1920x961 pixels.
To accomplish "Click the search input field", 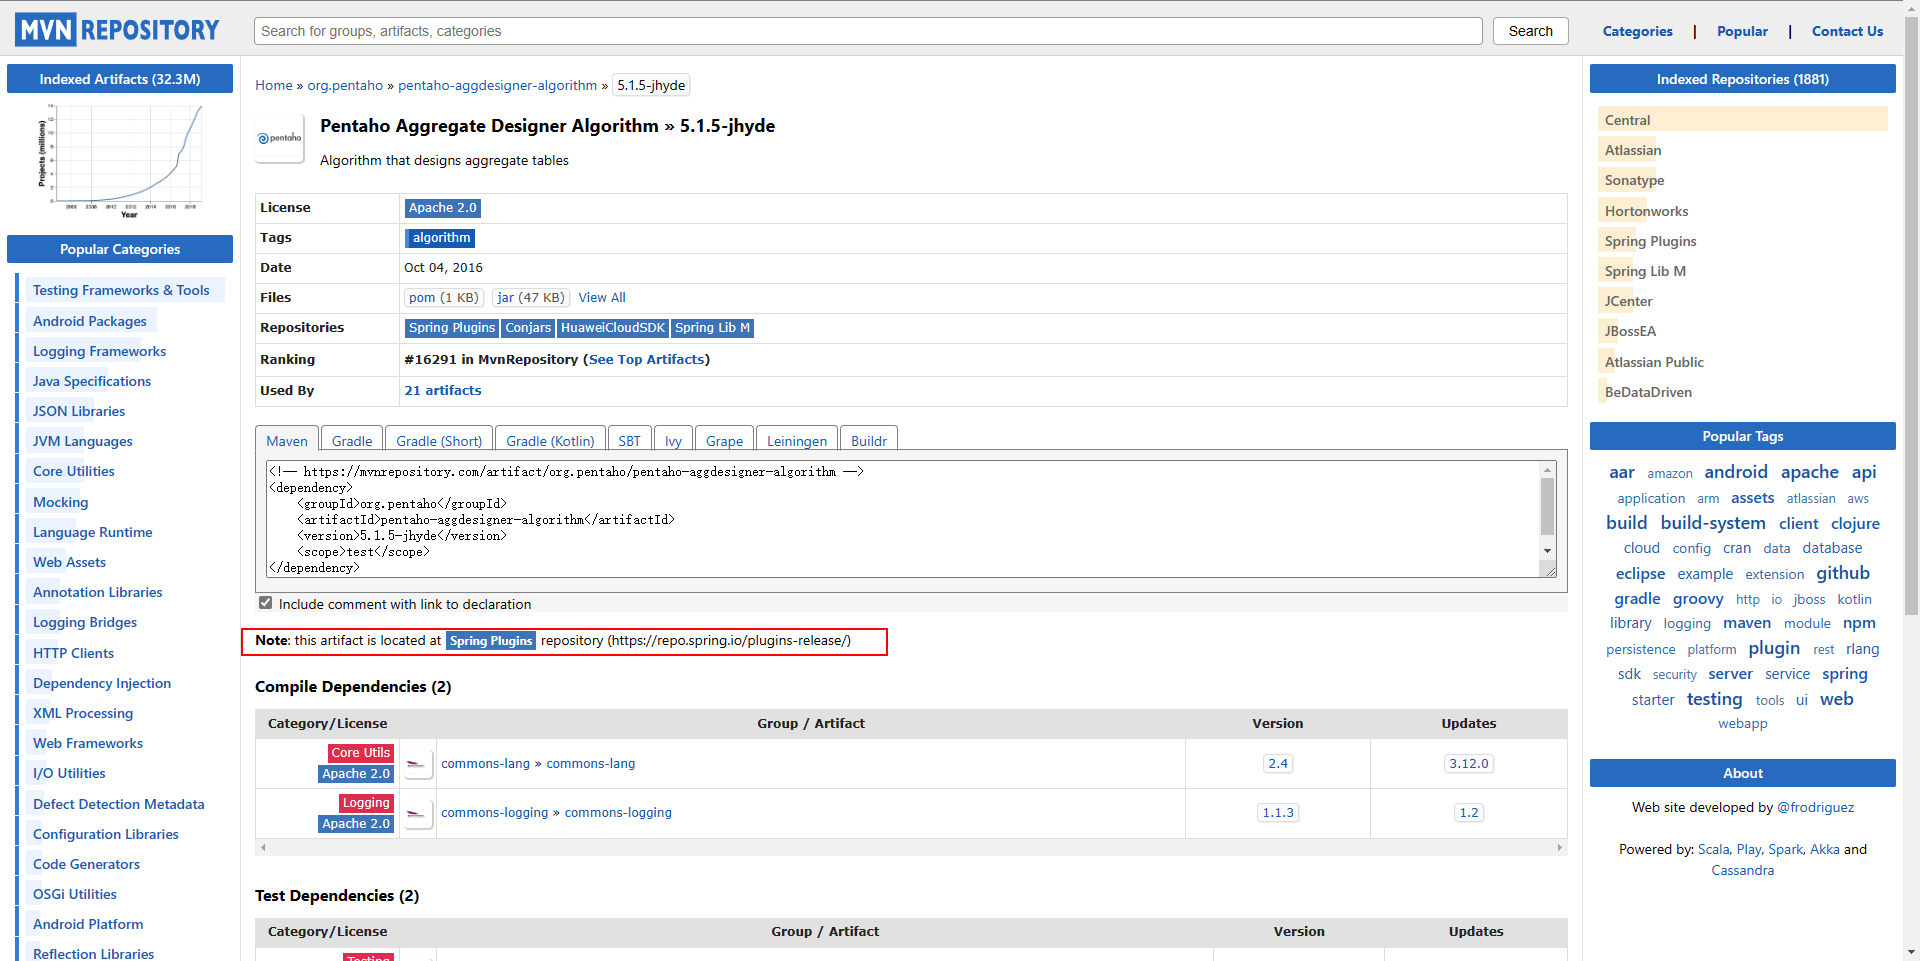I will coord(868,31).
